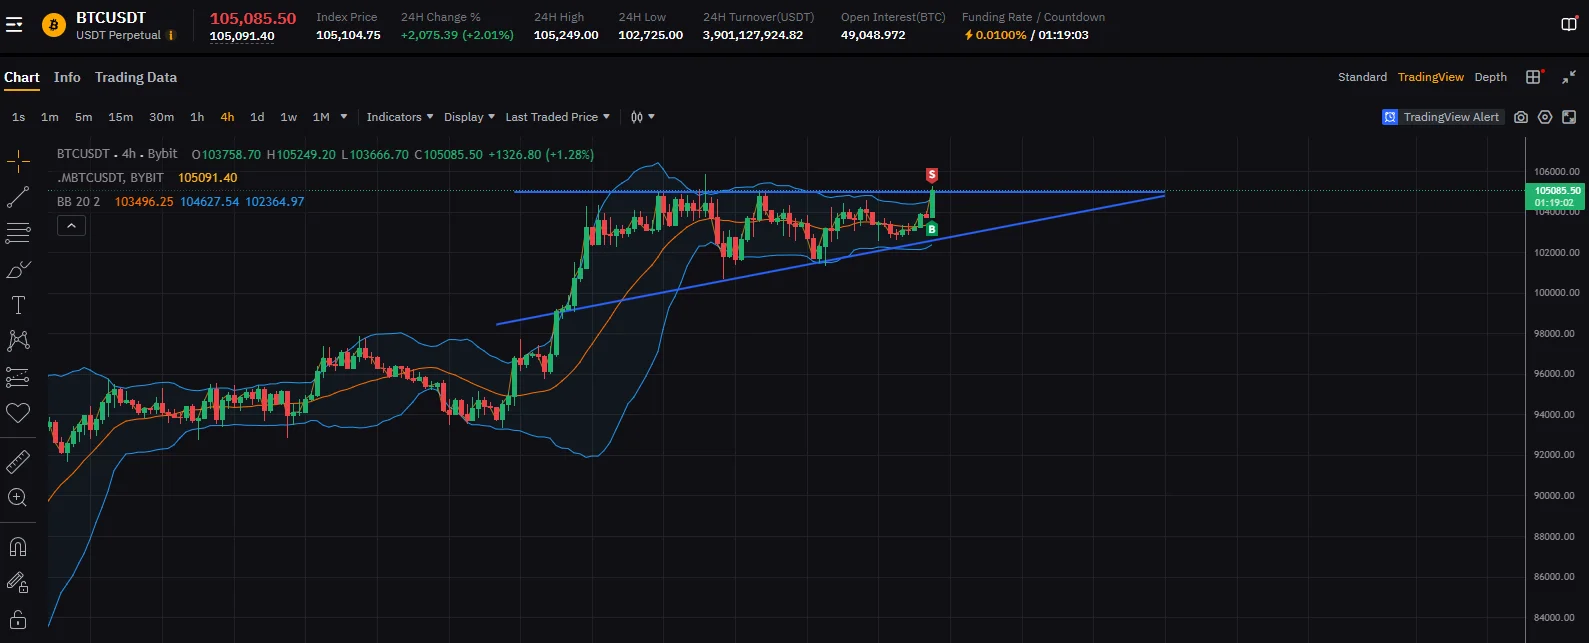Select the 1s timeframe

pos(18,117)
